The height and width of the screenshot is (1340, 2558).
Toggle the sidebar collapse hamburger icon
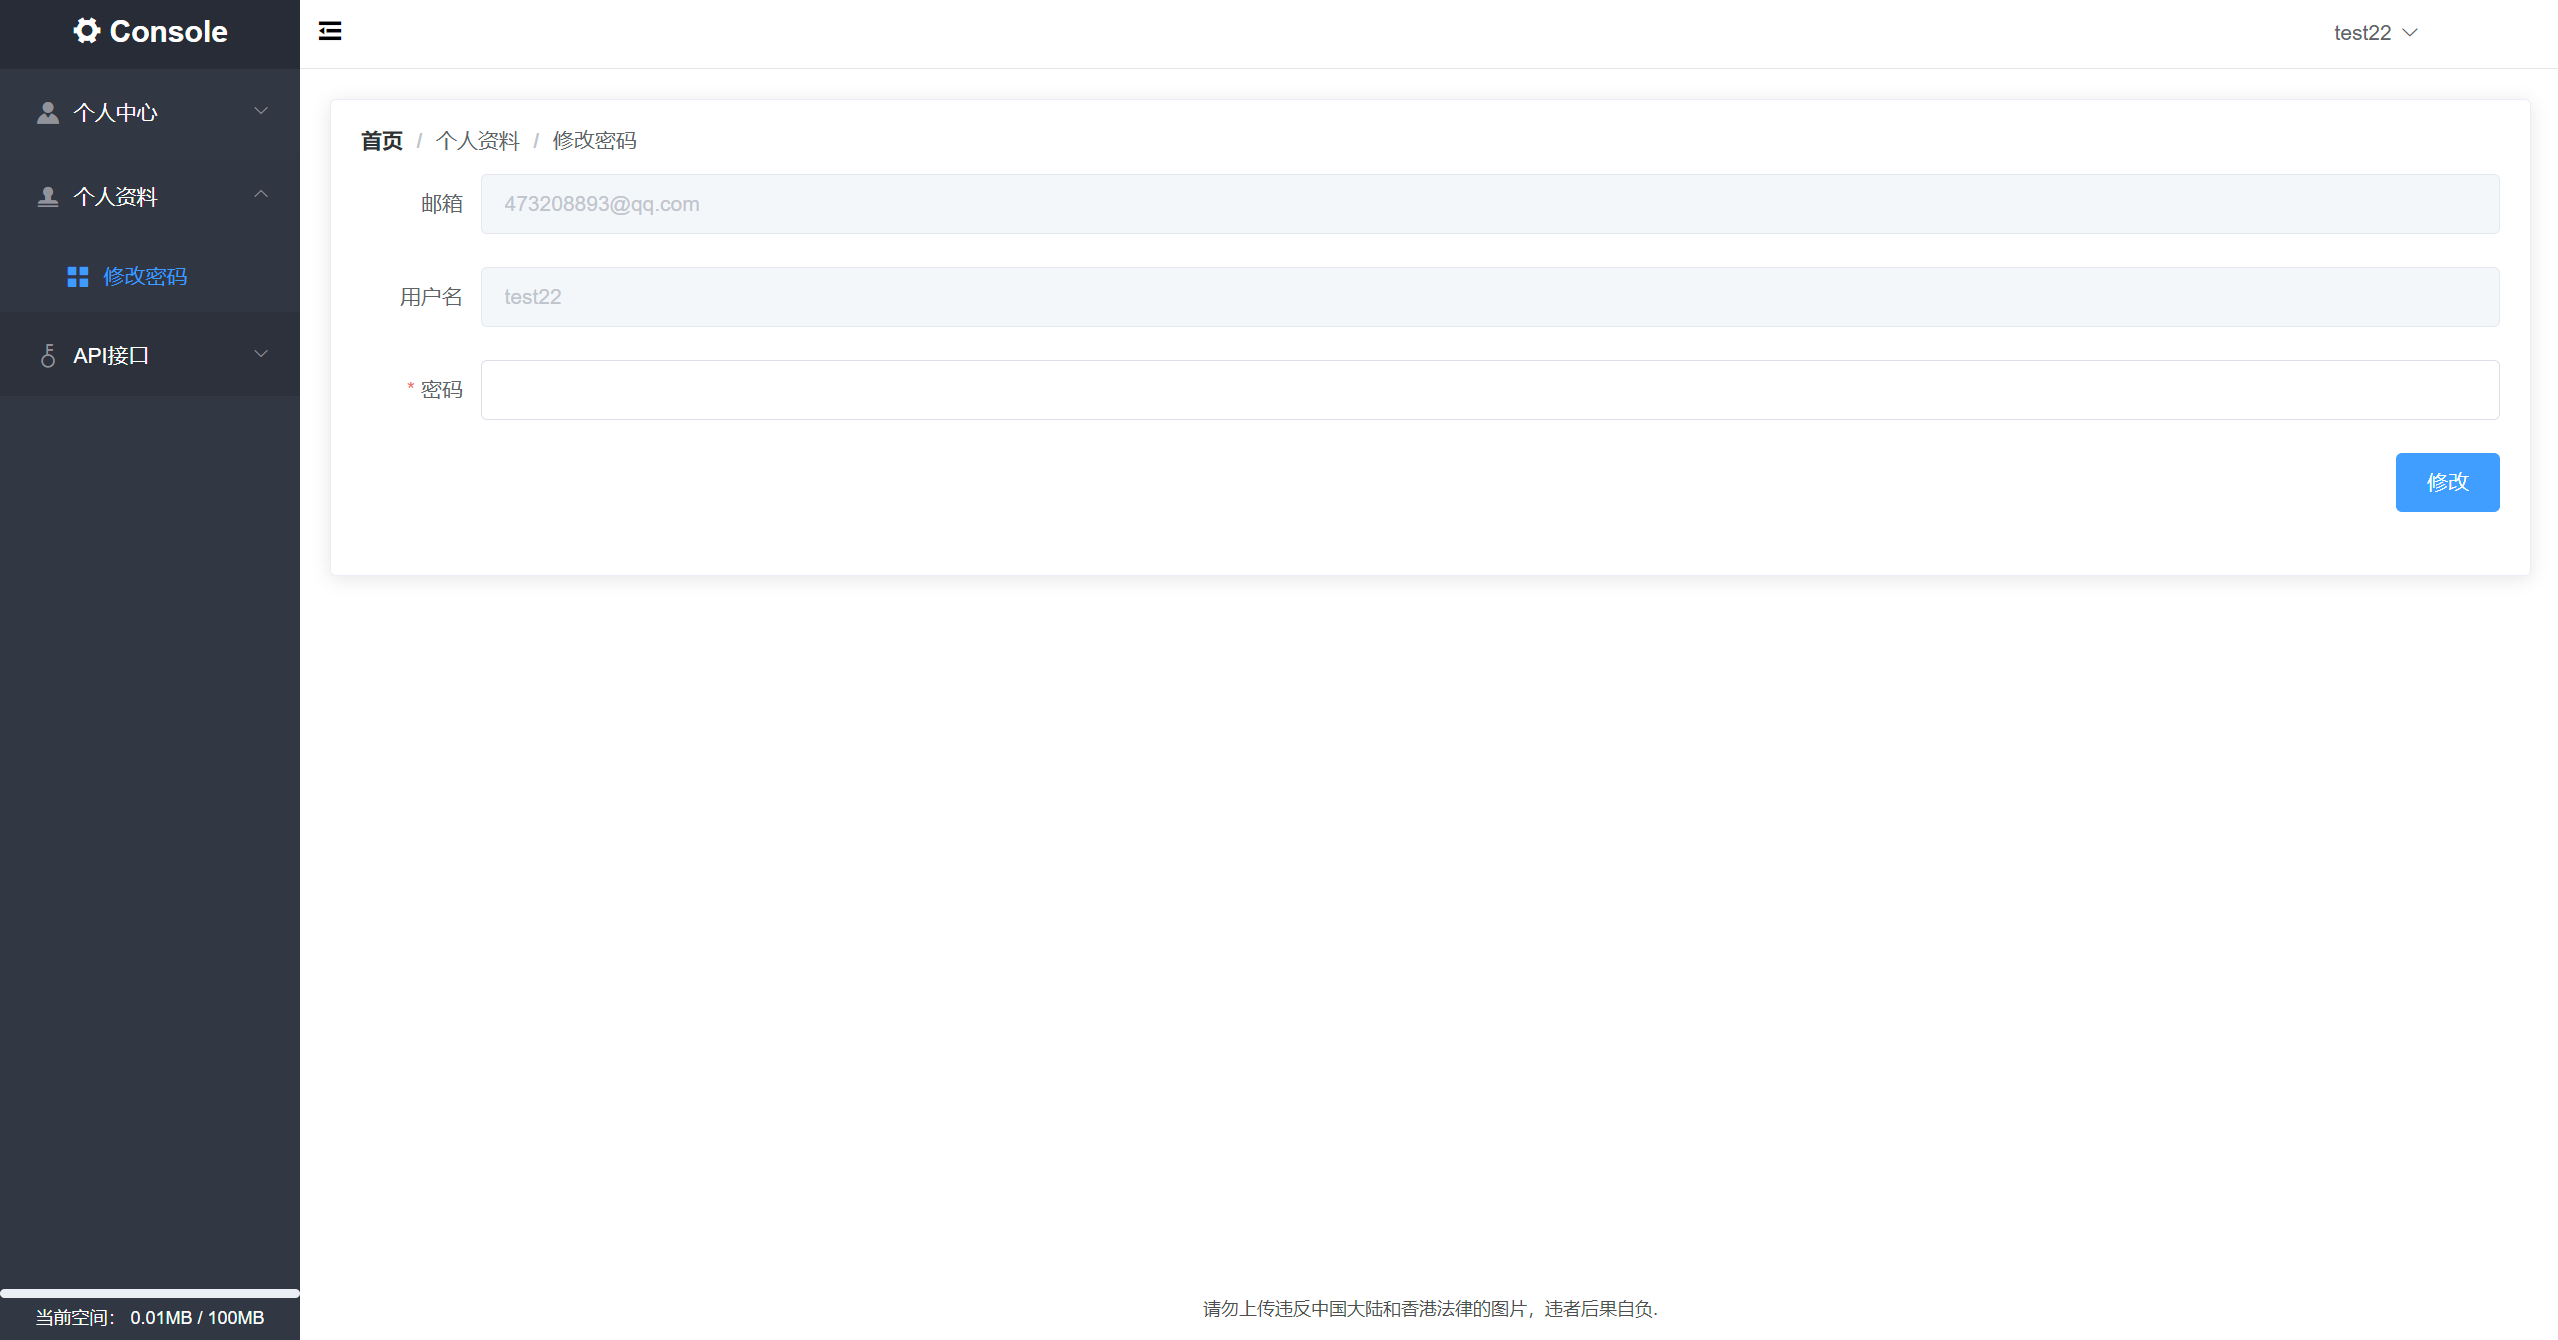pos(330,31)
